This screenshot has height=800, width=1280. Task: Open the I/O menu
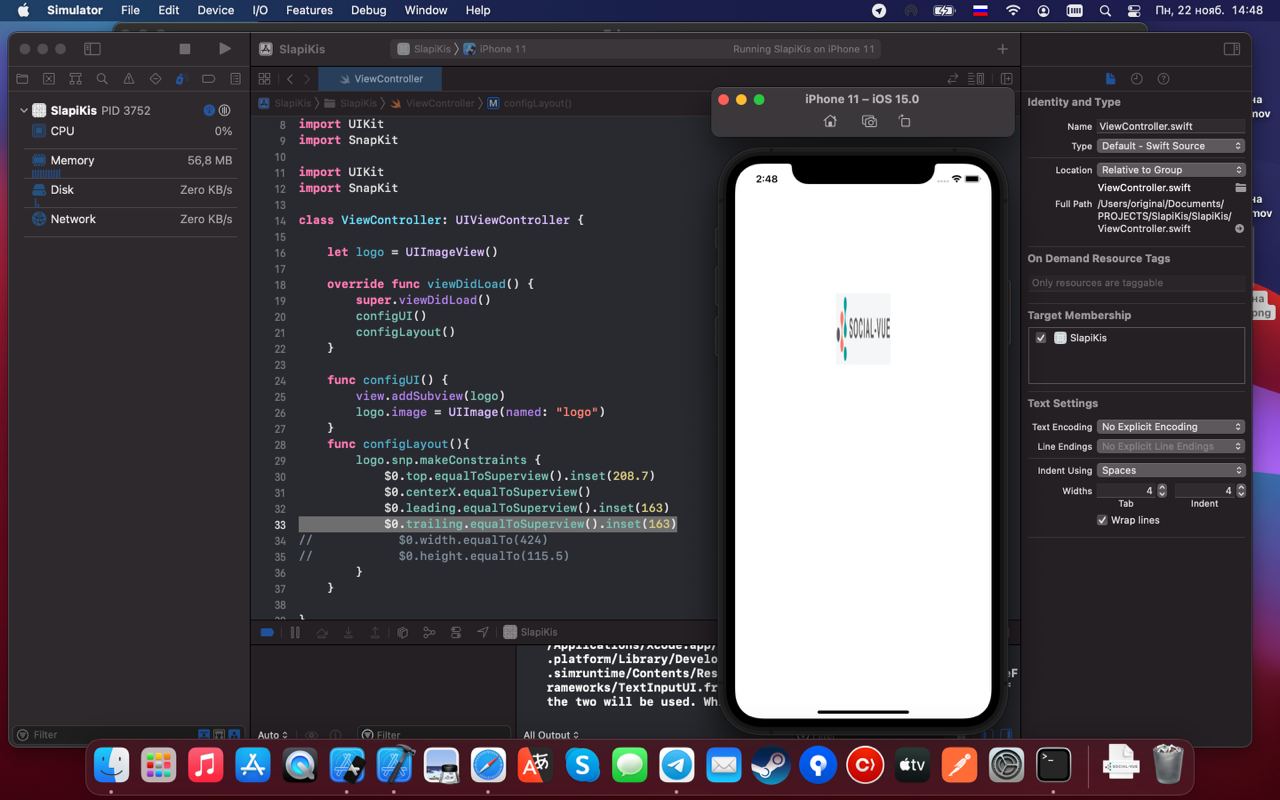click(x=260, y=10)
